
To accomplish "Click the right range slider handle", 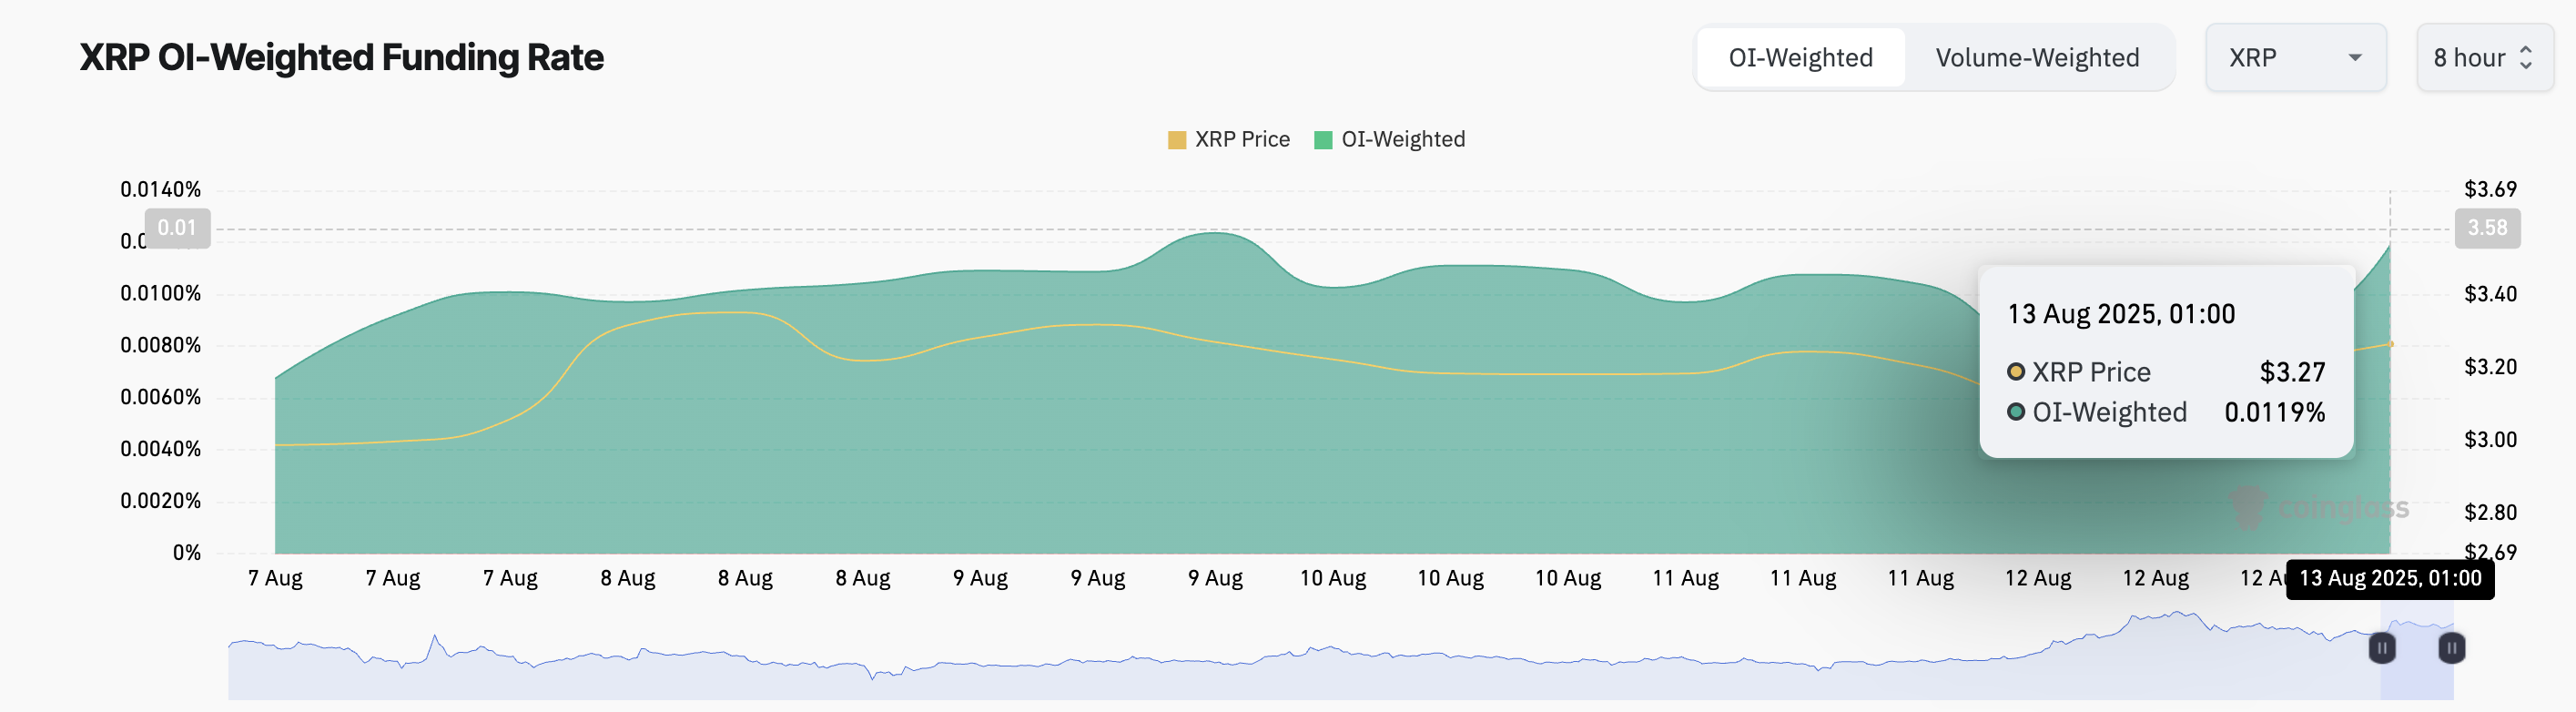I will [x=2451, y=648].
